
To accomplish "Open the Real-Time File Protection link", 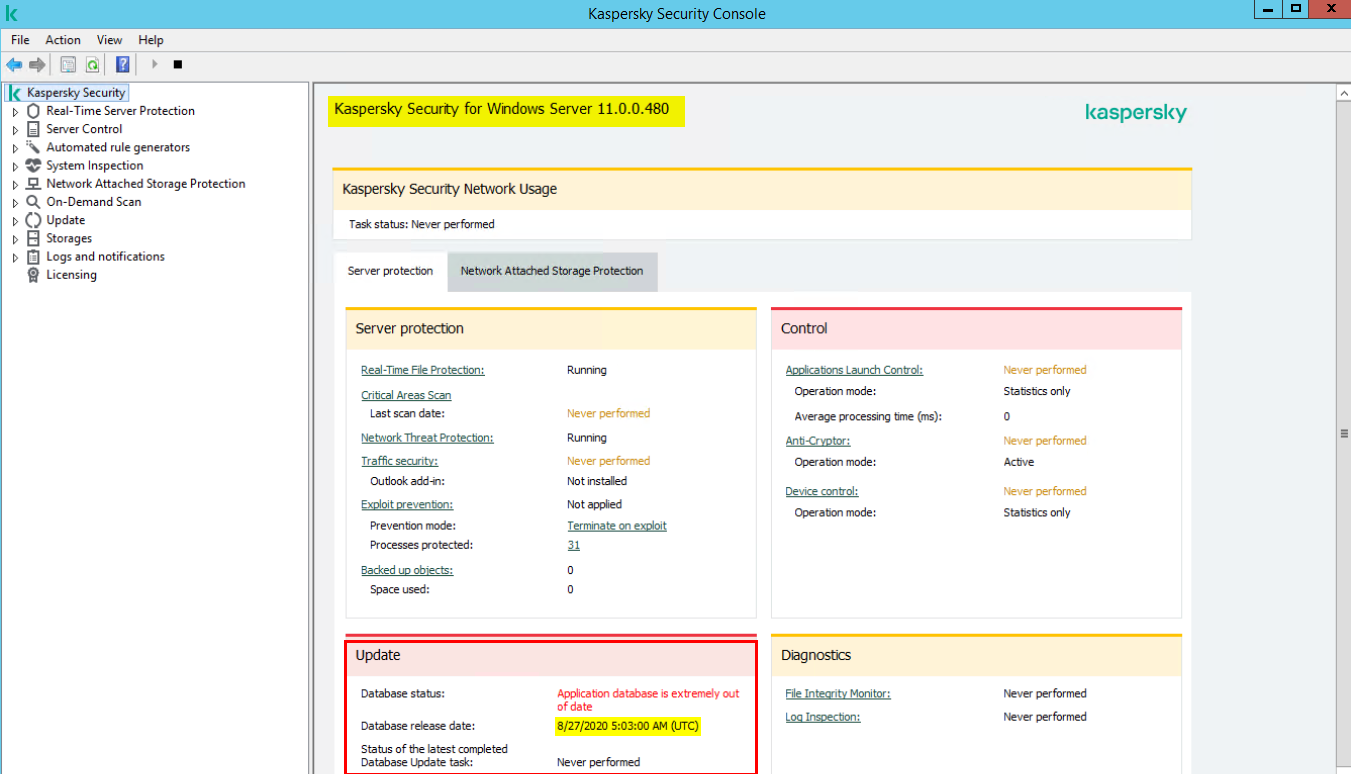I will (x=422, y=370).
